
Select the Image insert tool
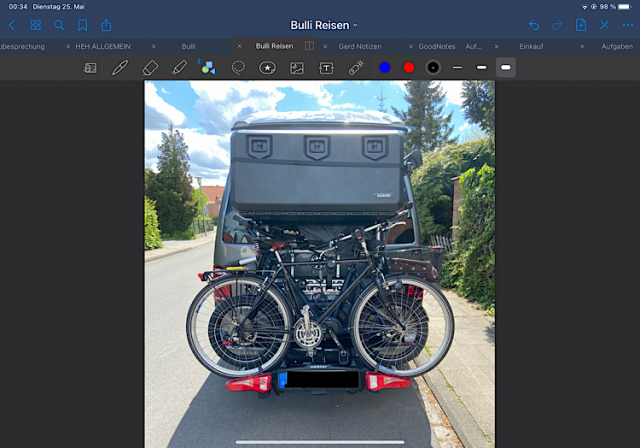297,67
